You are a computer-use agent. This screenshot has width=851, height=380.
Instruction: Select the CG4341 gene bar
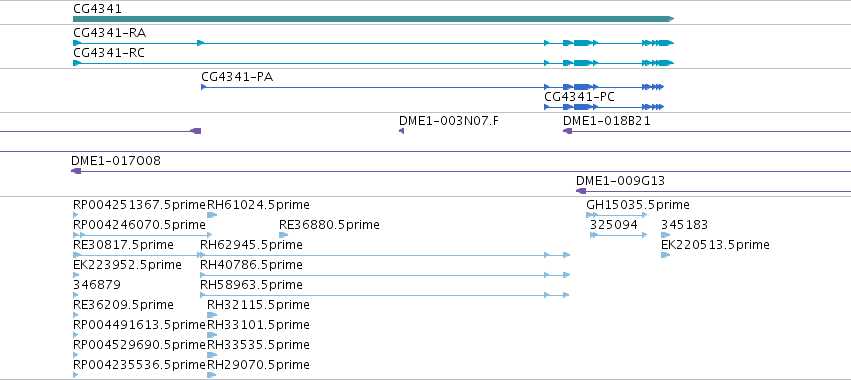coord(373,19)
